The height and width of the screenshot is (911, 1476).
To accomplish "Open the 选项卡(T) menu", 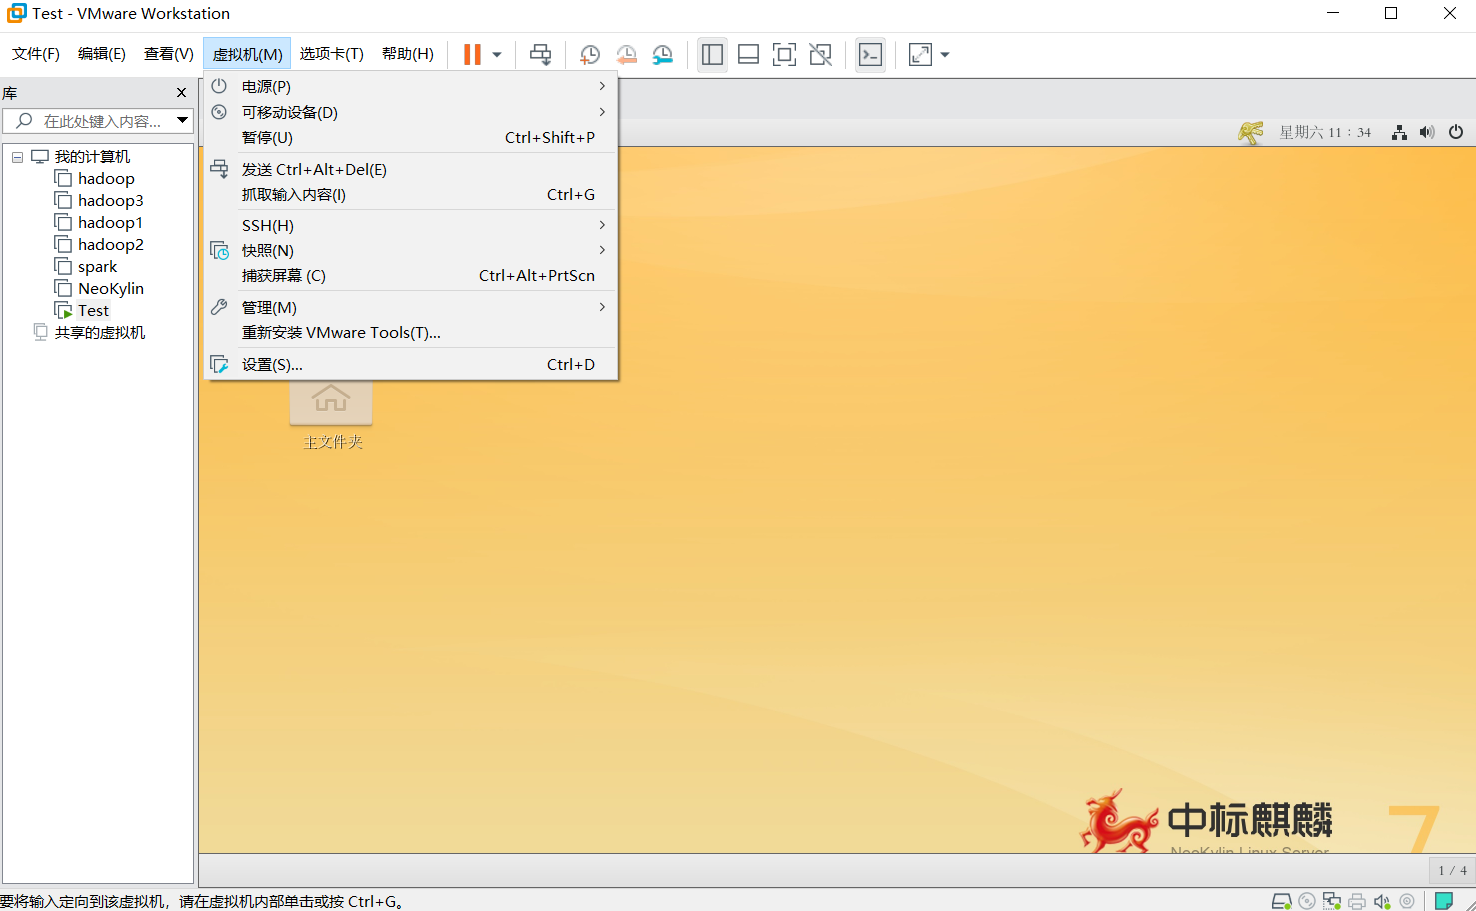I will tap(331, 54).
